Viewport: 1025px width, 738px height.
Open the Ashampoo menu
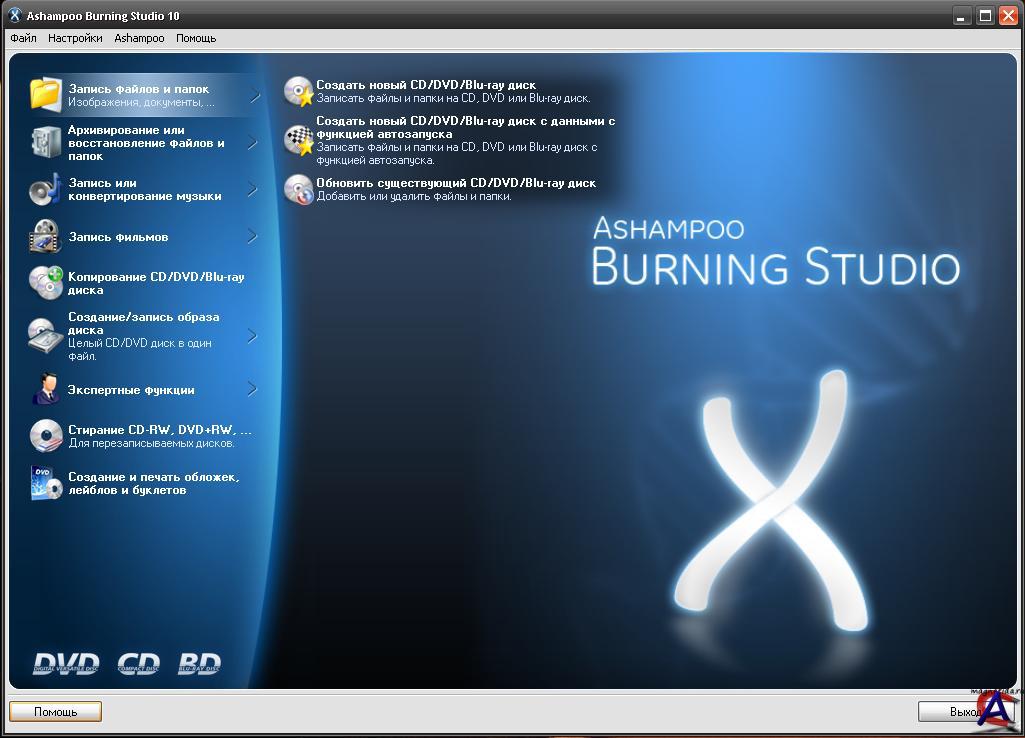coord(139,38)
